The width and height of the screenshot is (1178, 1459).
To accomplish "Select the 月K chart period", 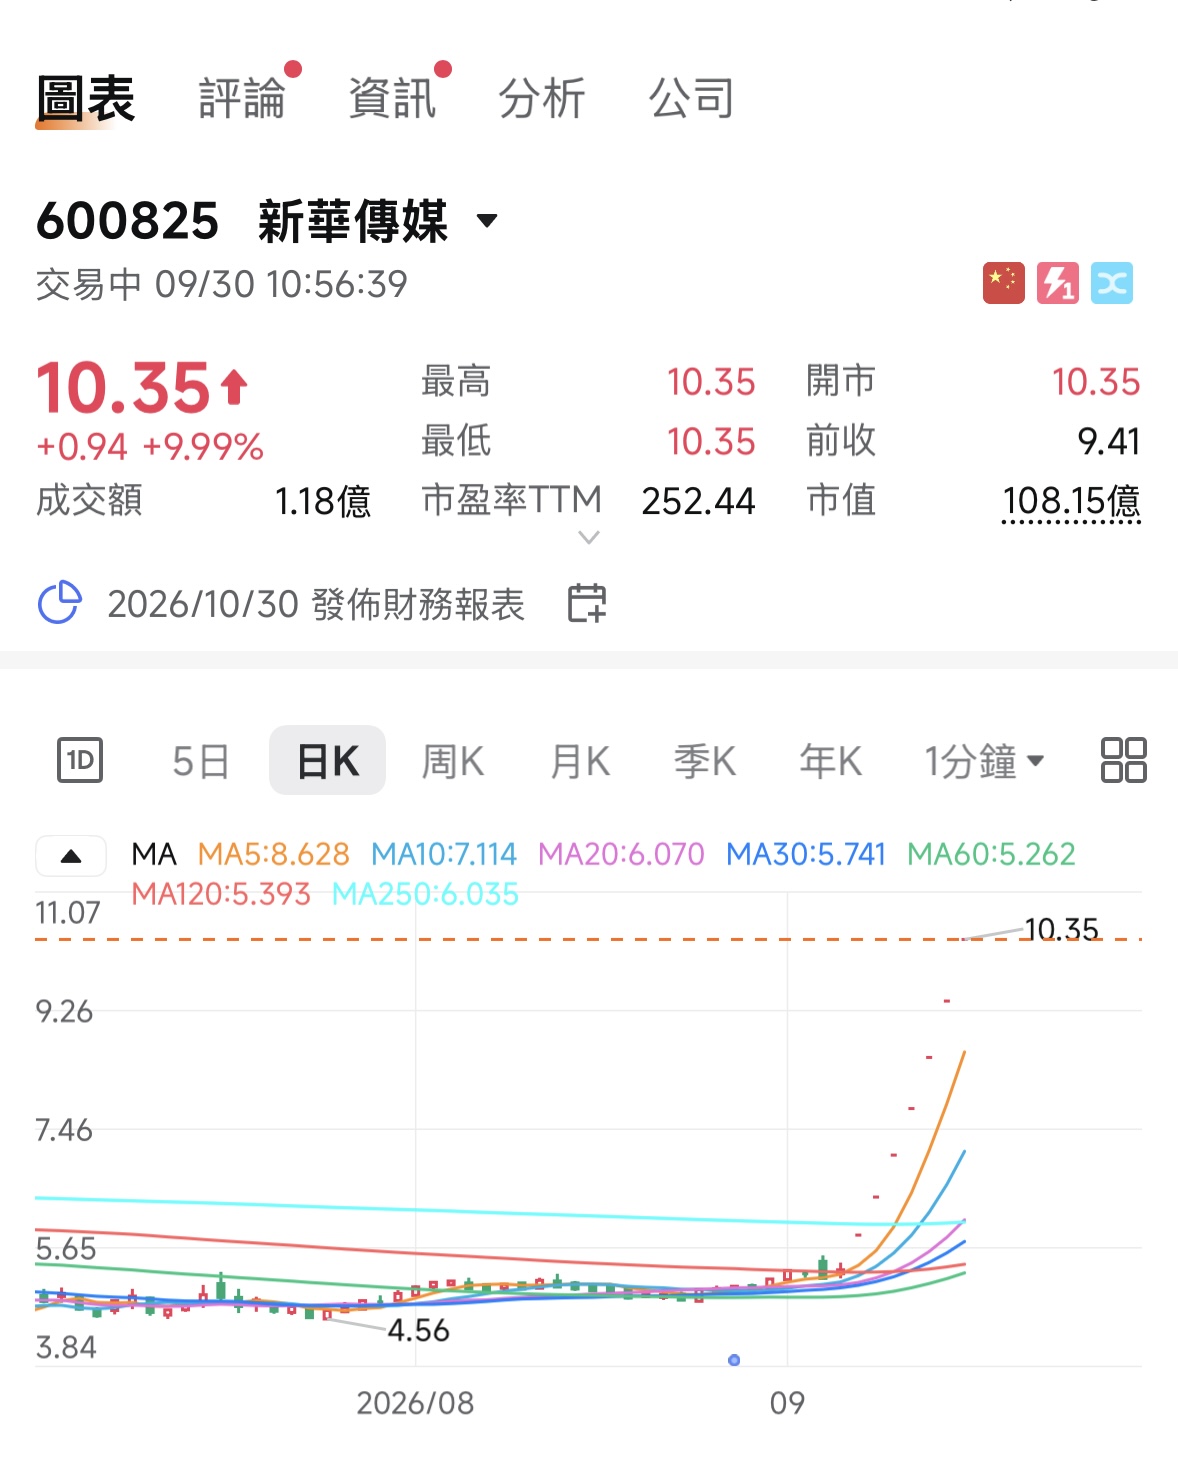I will [580, 762].
